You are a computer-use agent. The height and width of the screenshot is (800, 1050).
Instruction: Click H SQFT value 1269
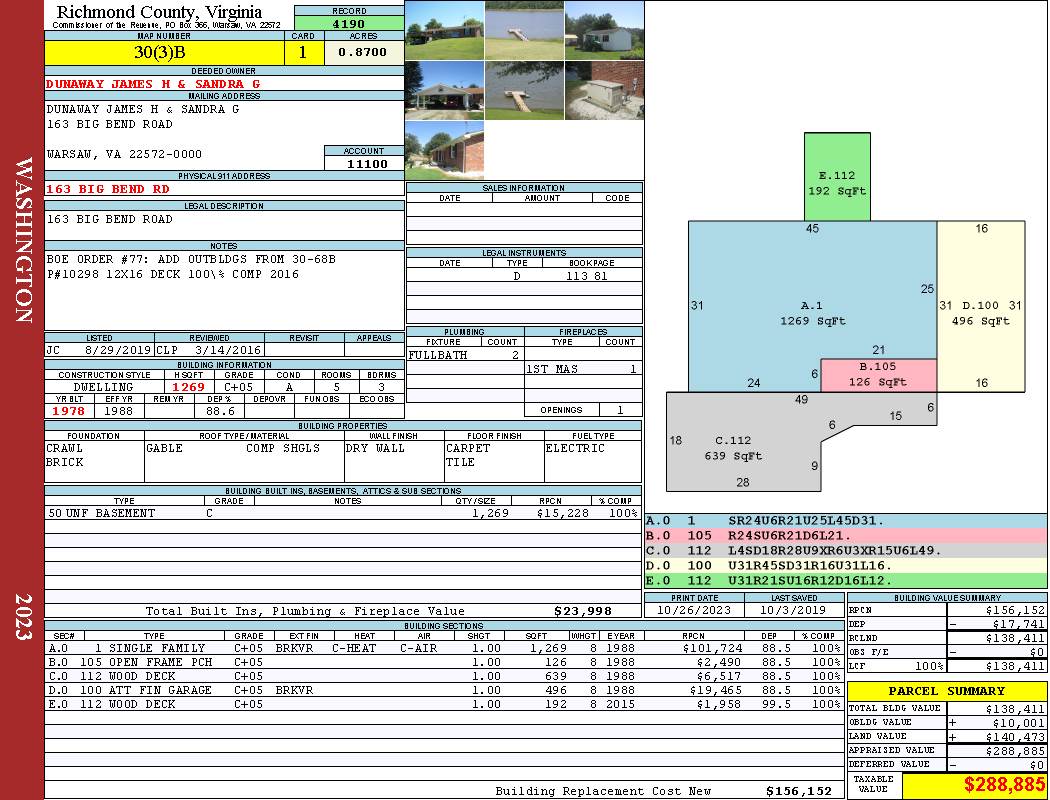point(189,387)
